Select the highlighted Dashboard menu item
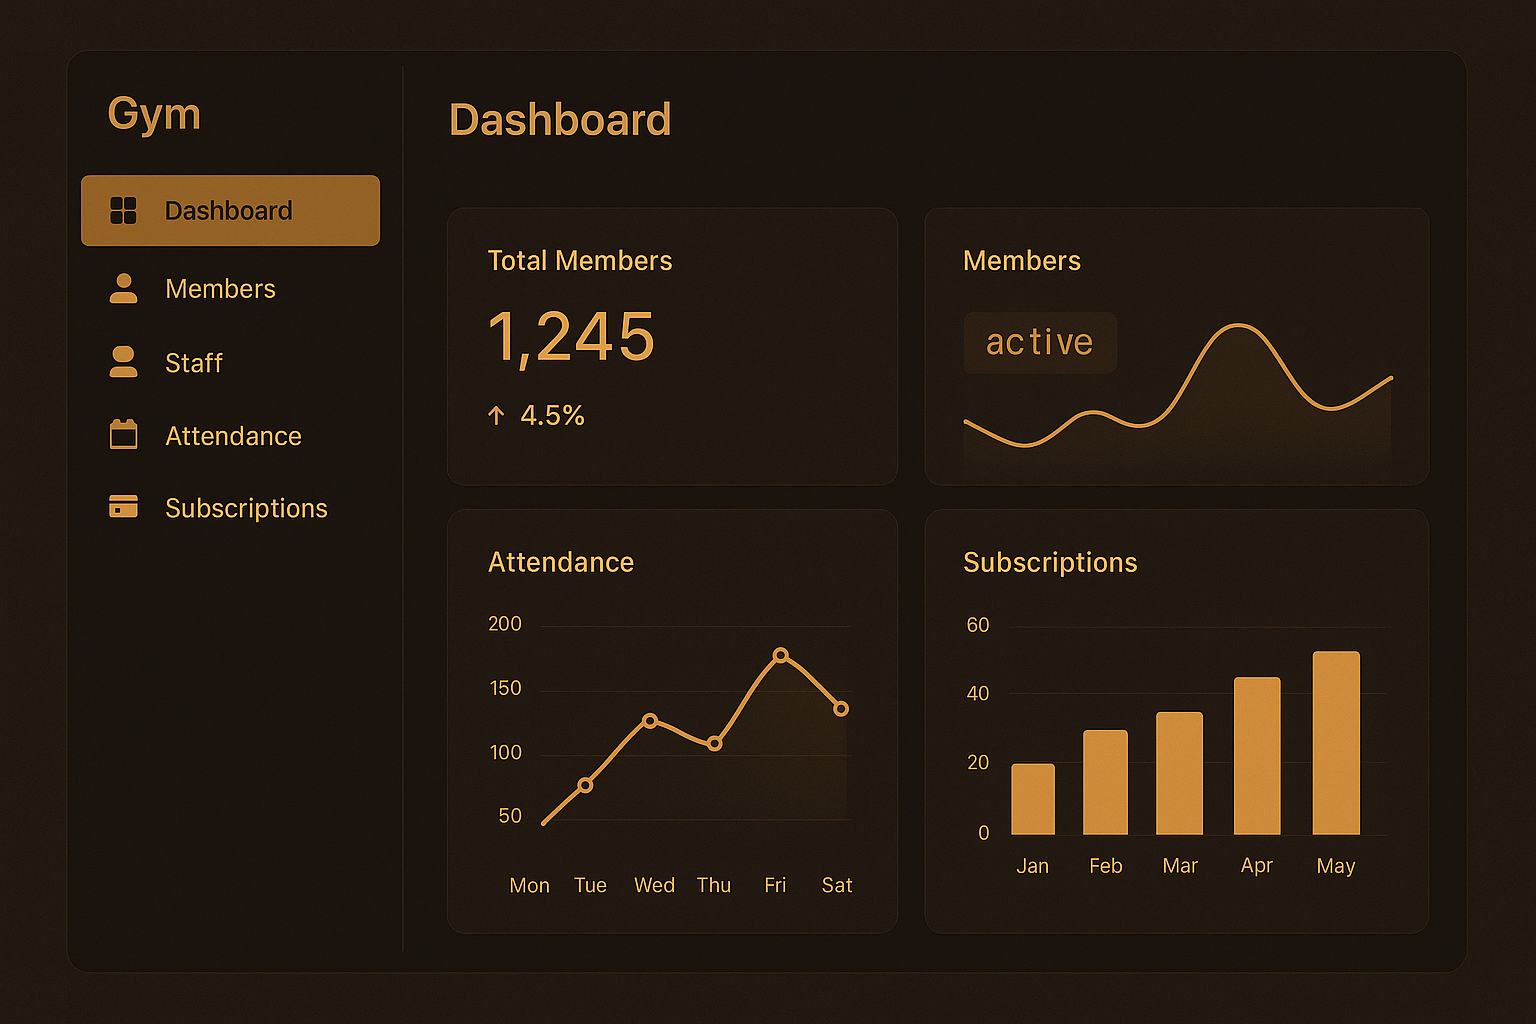Image resolution: width=1536 pixels, height=1024 pixels. click(230, 211)
